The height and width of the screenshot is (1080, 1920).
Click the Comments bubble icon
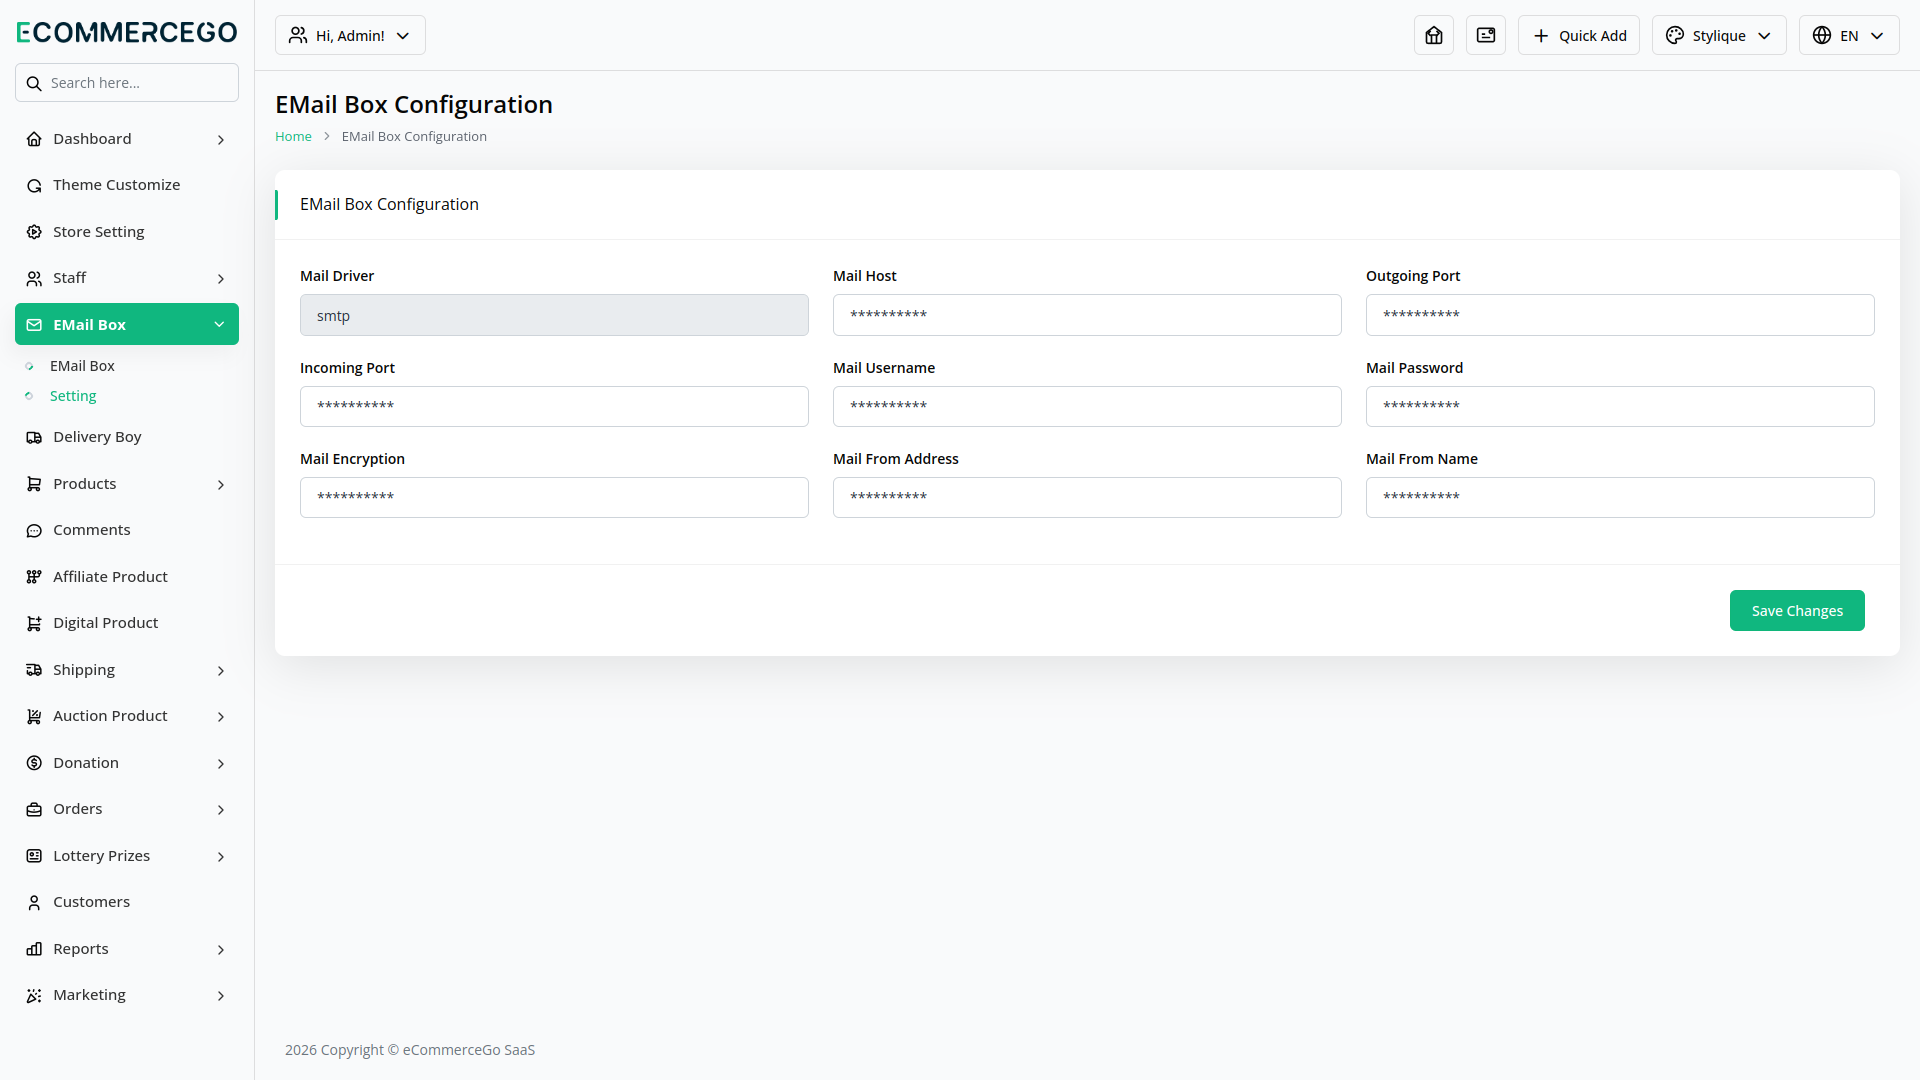pyautogui.click(x=34, y=530)
